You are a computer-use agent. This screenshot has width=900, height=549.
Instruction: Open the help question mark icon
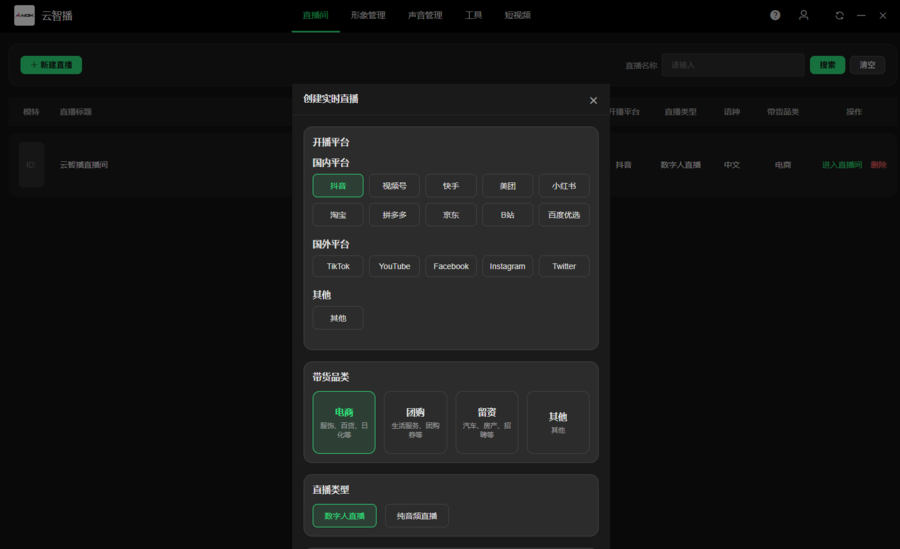coord(775,16)
